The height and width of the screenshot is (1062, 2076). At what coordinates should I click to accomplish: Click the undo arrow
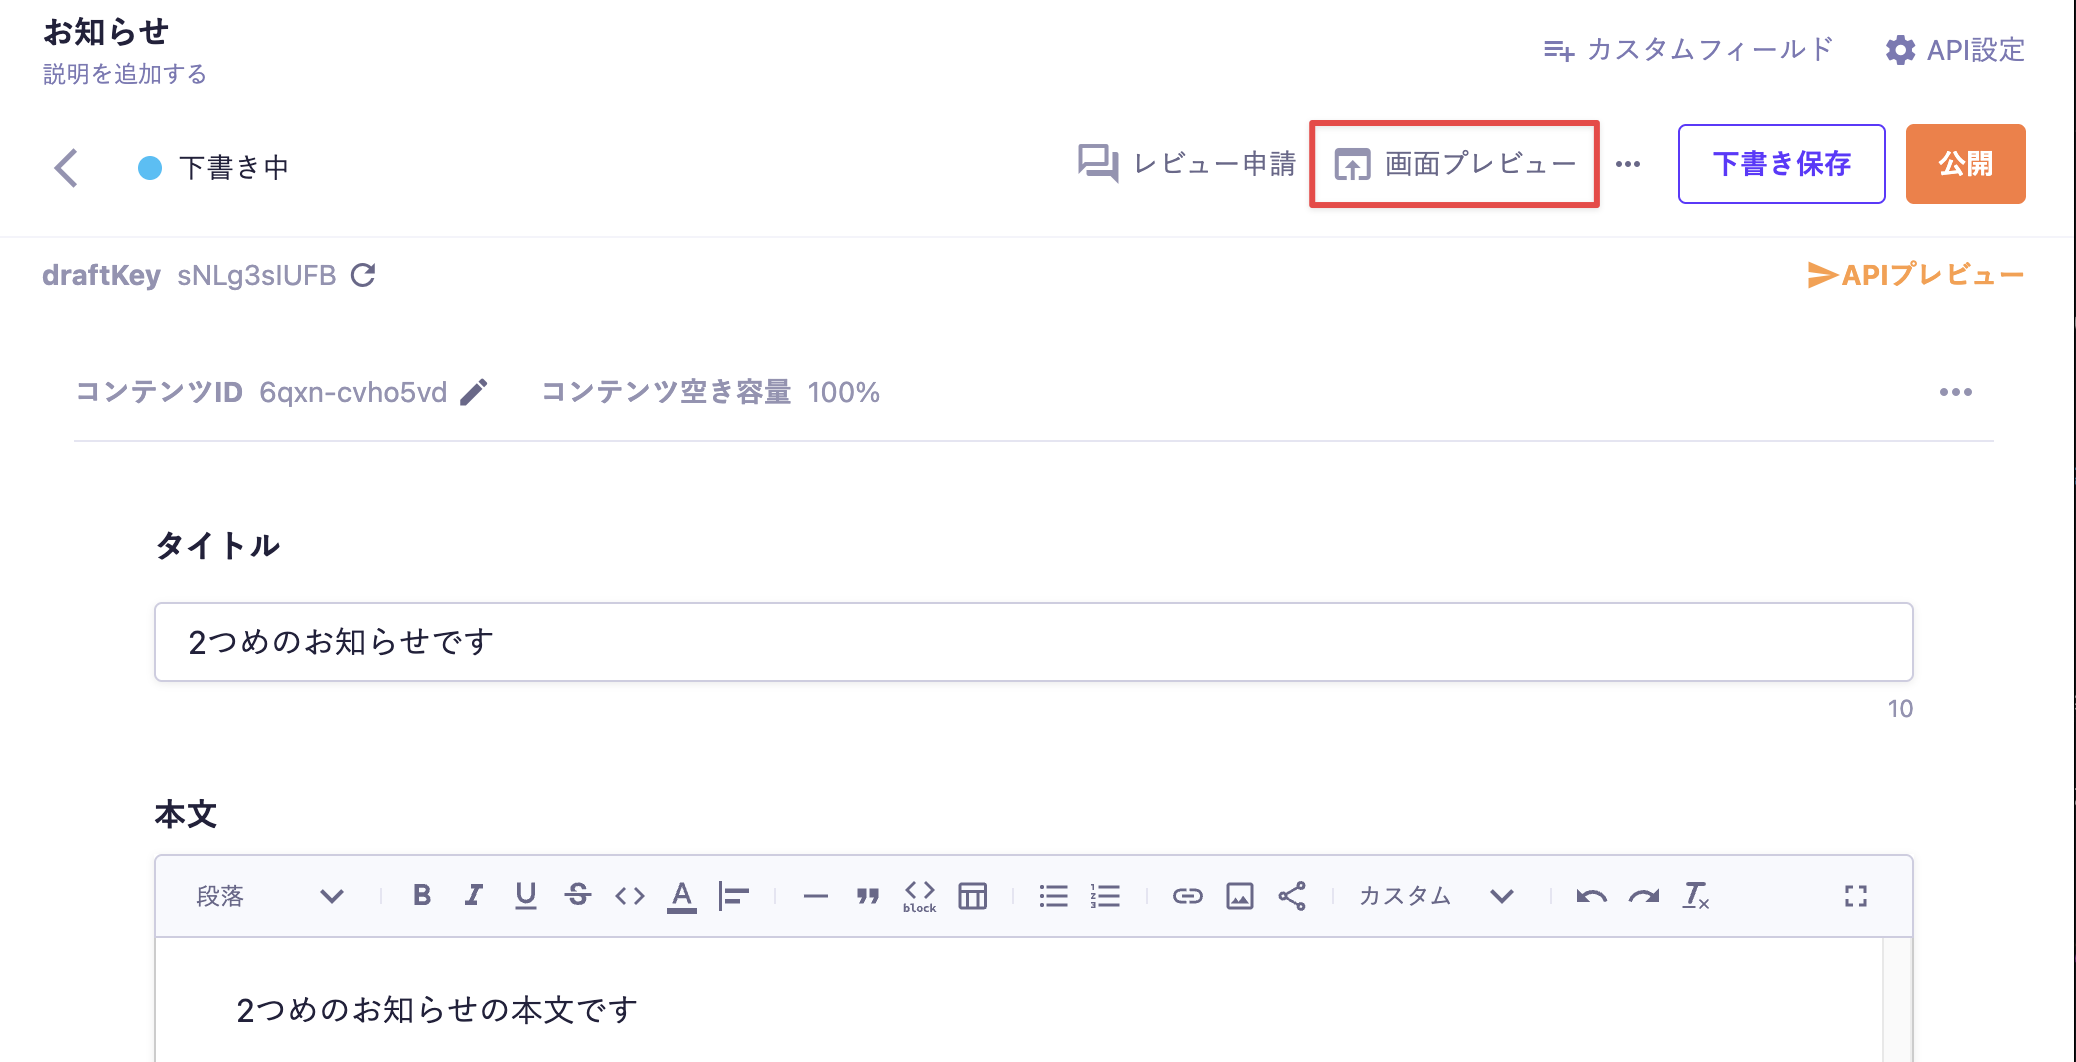1591,895
